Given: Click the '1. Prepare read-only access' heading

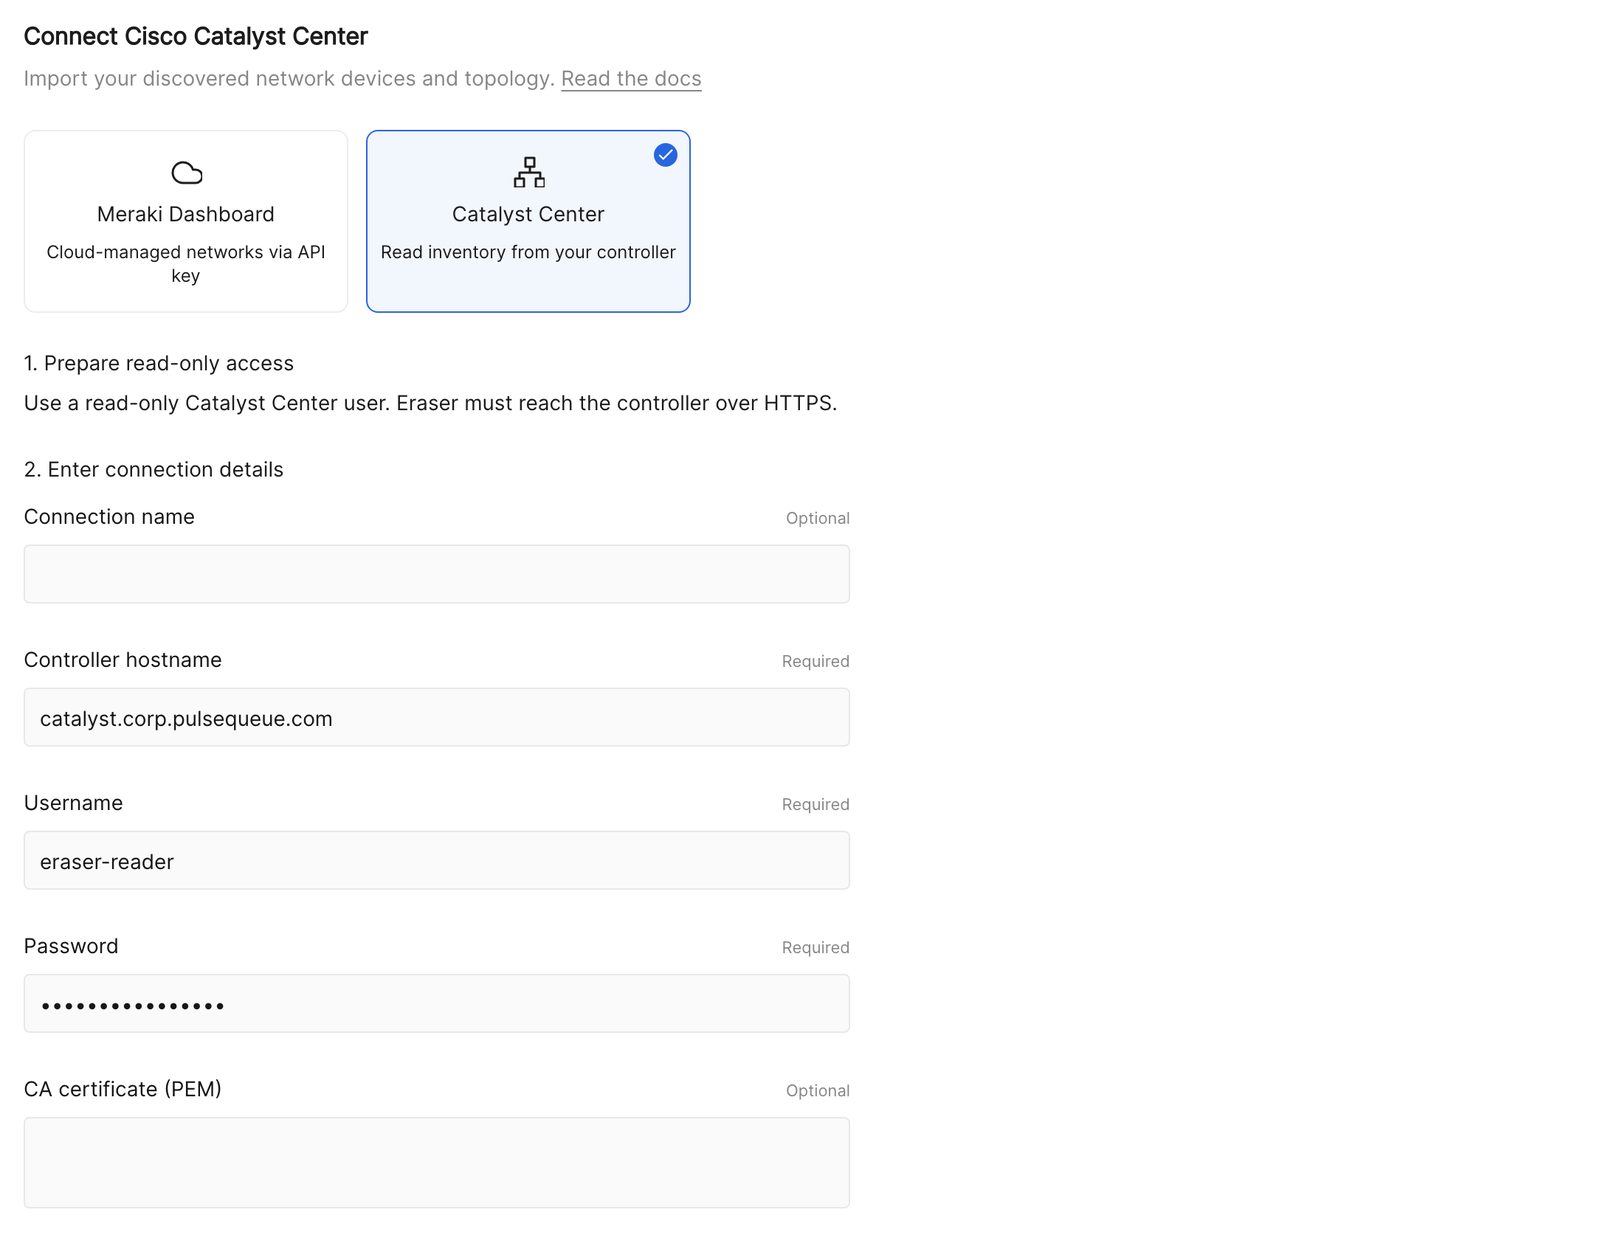Looking at the screenshot, I should (x=159, y=363).
